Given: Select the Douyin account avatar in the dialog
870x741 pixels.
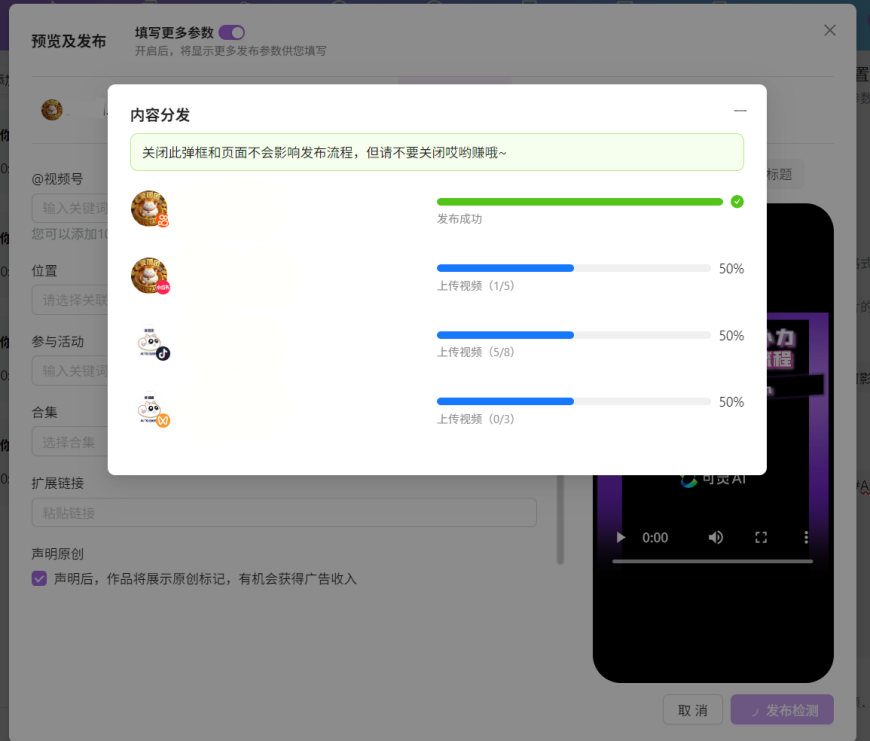Looking at the screenshot, I should [151, 341].
